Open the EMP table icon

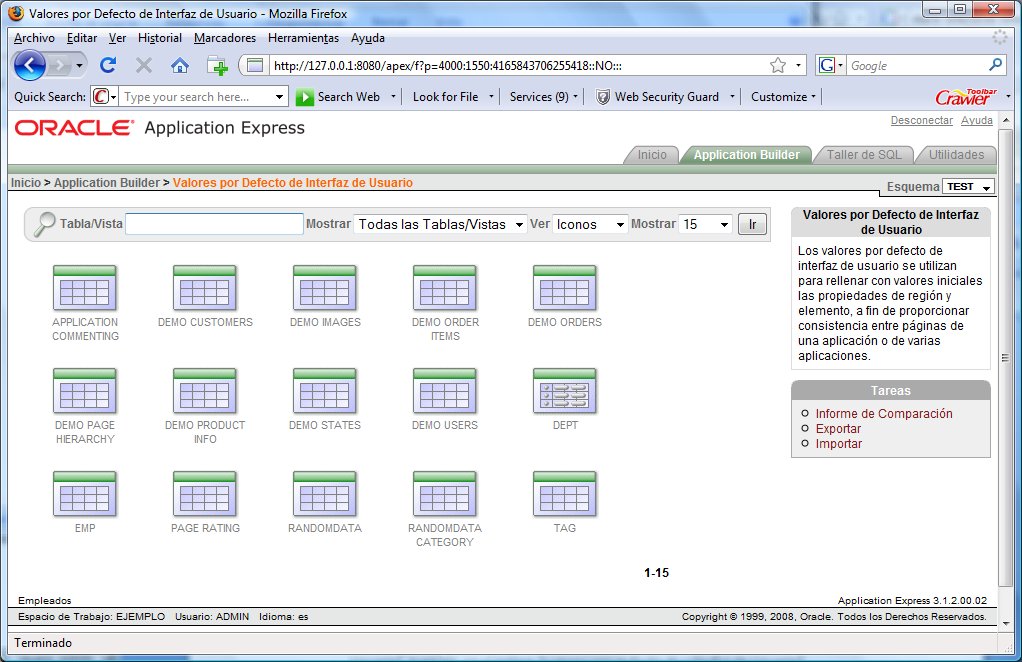tap(85, 494)
